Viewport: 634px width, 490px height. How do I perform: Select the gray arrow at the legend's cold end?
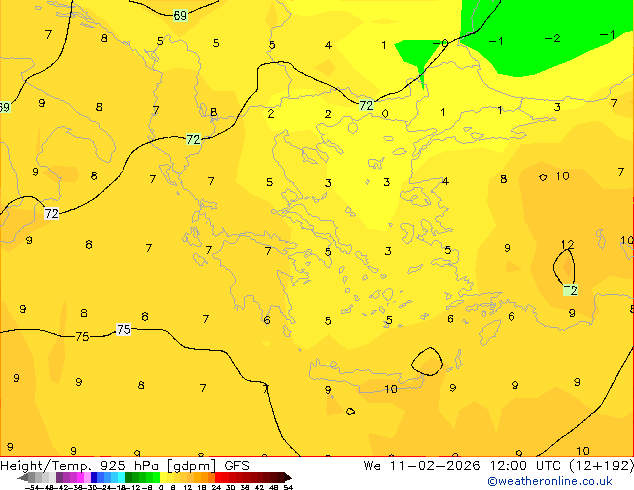(x=23, y=477)
